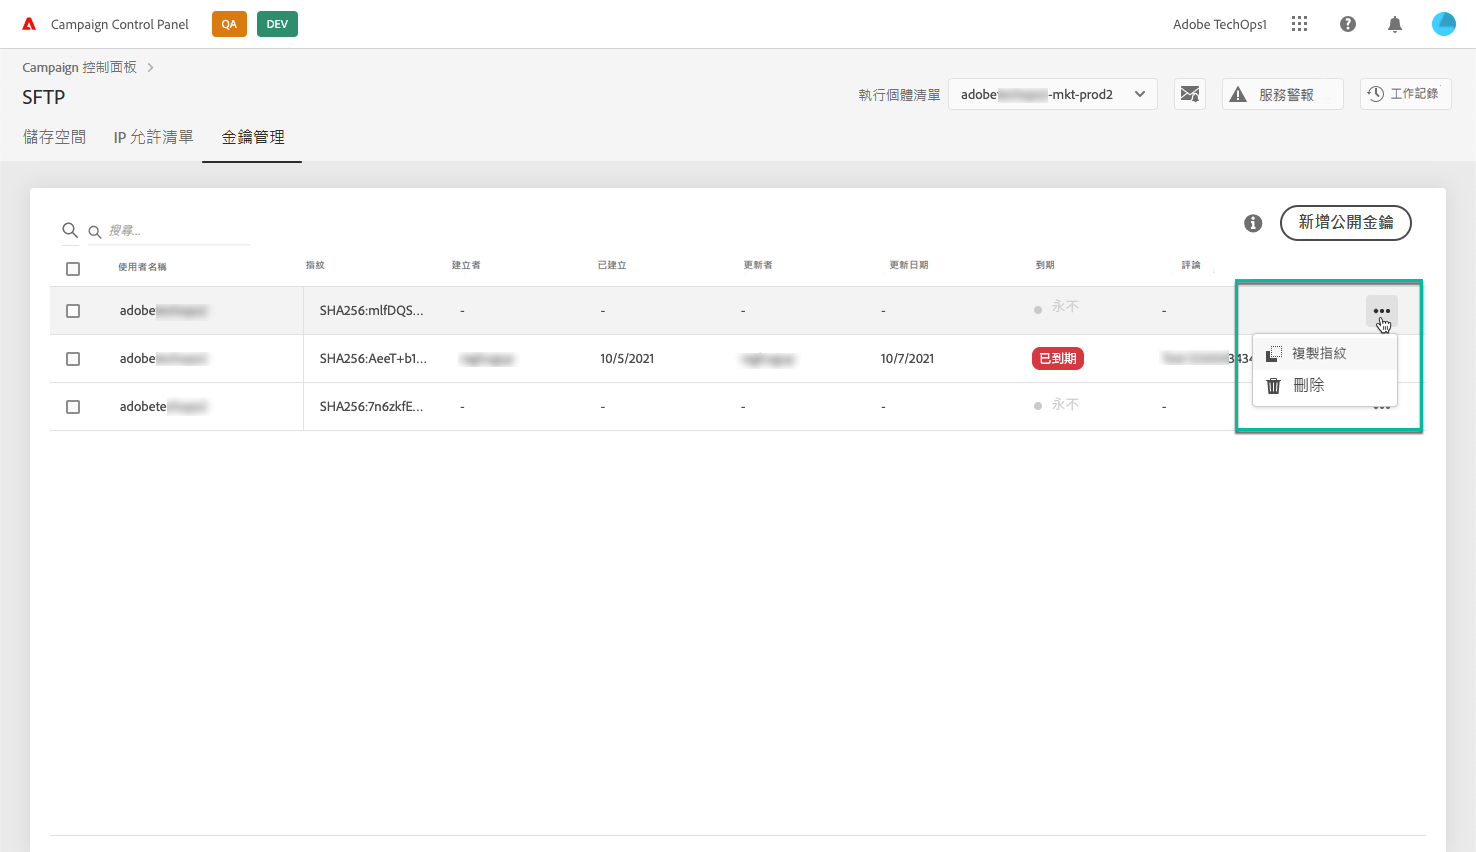Click the 已到期 expired status badge

[x=1058, y=359]
